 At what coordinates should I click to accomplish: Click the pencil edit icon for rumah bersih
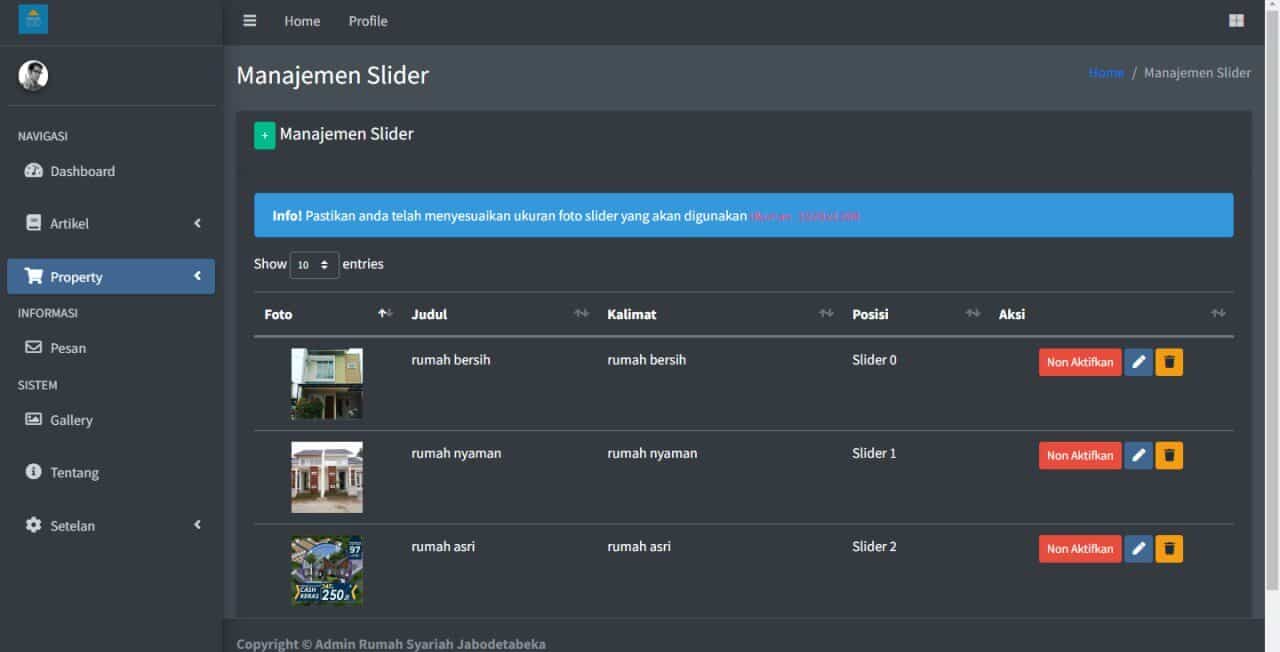click(1138, 362)
